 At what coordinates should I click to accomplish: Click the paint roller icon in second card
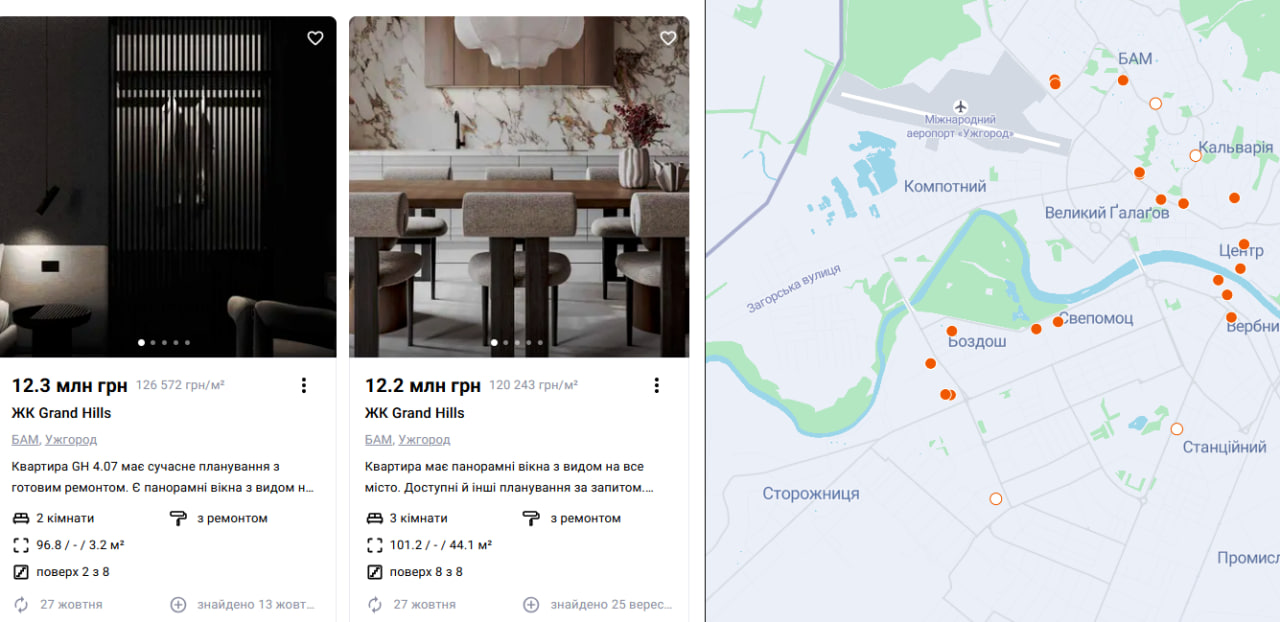pos(531,518)
